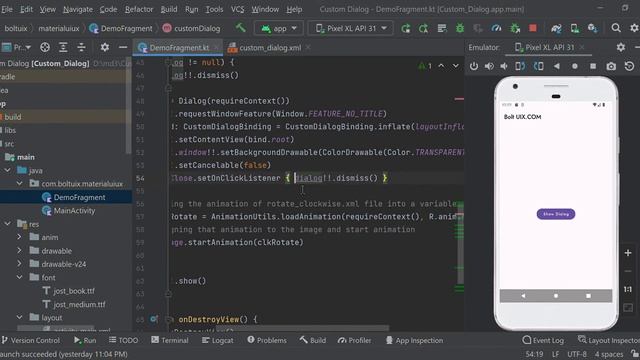Click the red Stop button
This screenshot has width=640, height=360.
[533, 28]
